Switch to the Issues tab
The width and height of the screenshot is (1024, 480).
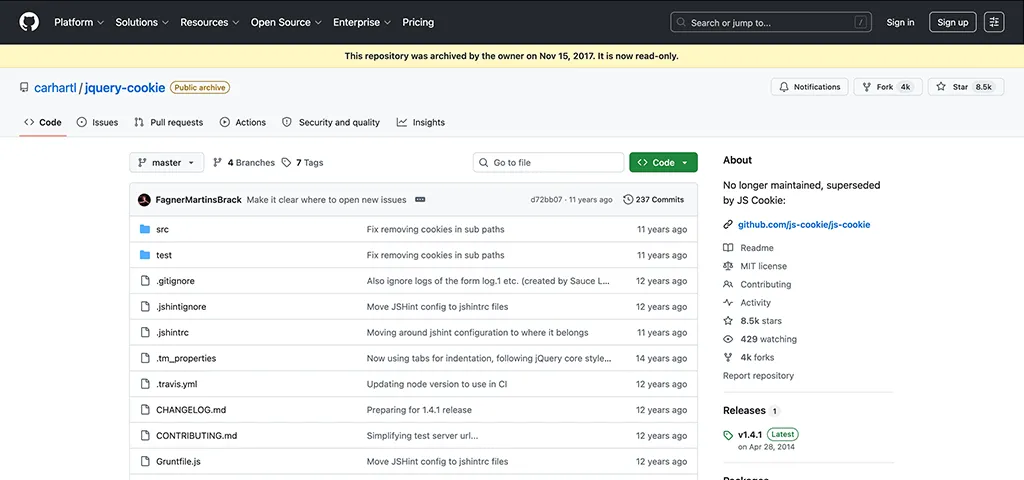point(97,122)
